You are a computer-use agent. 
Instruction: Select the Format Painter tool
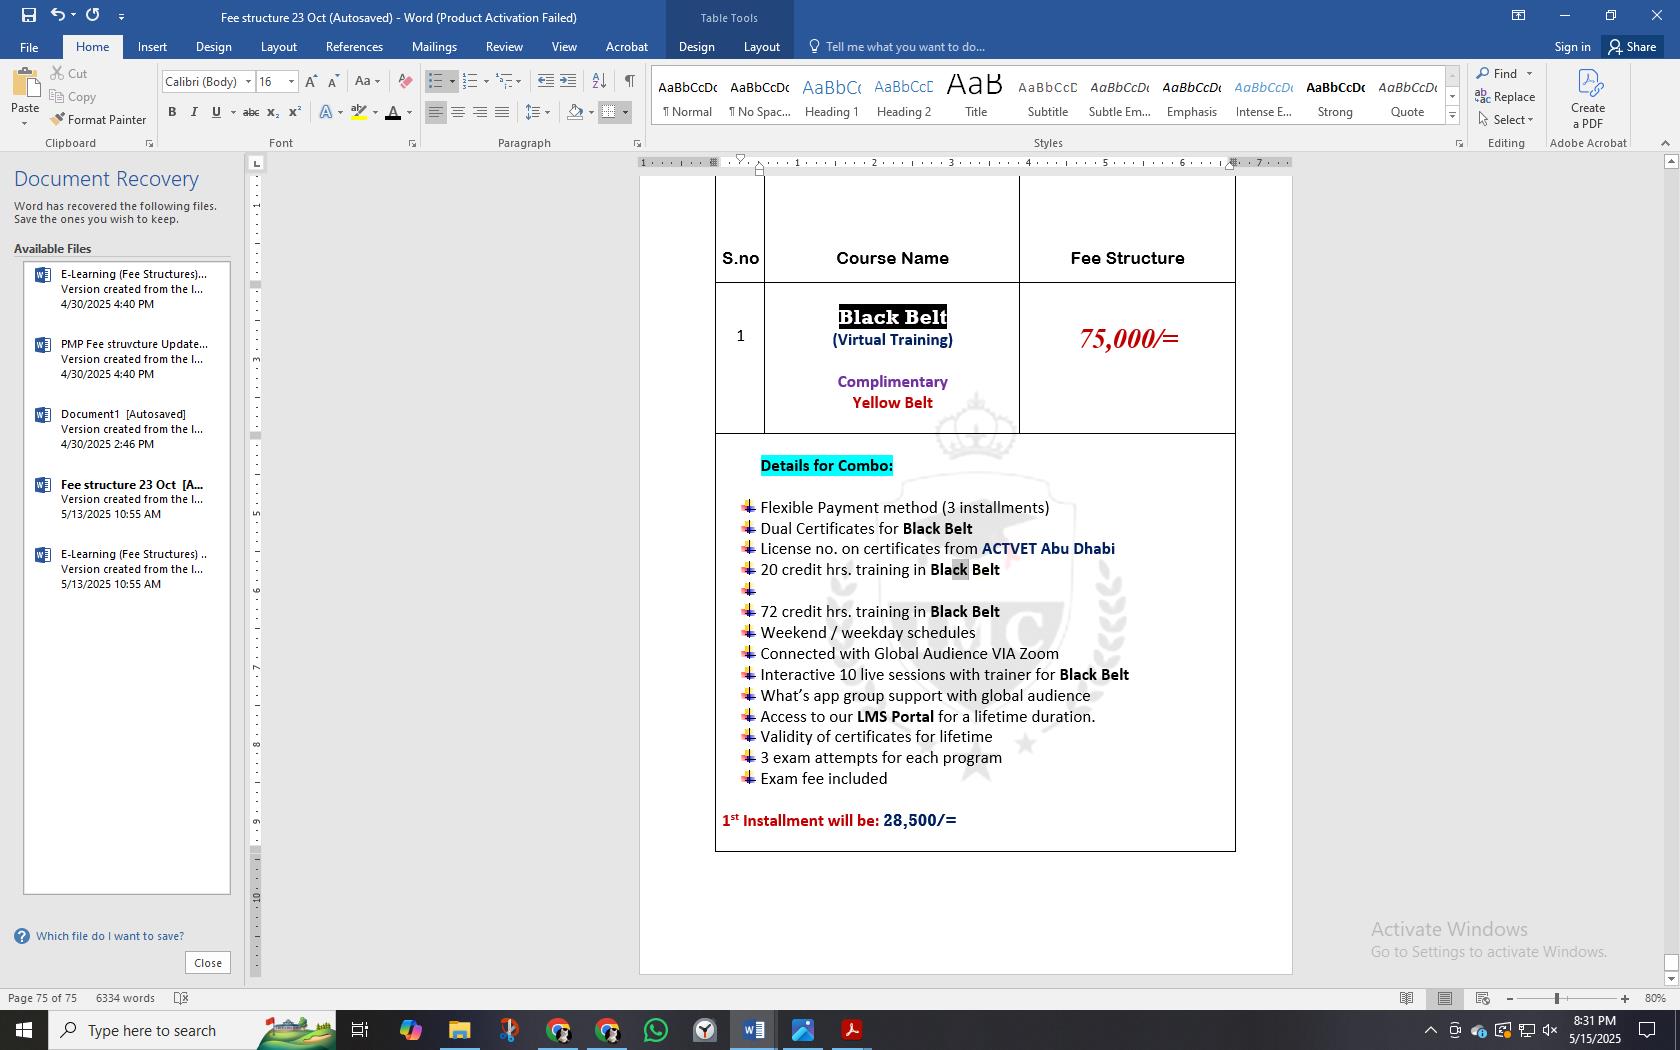pos(98,120)
